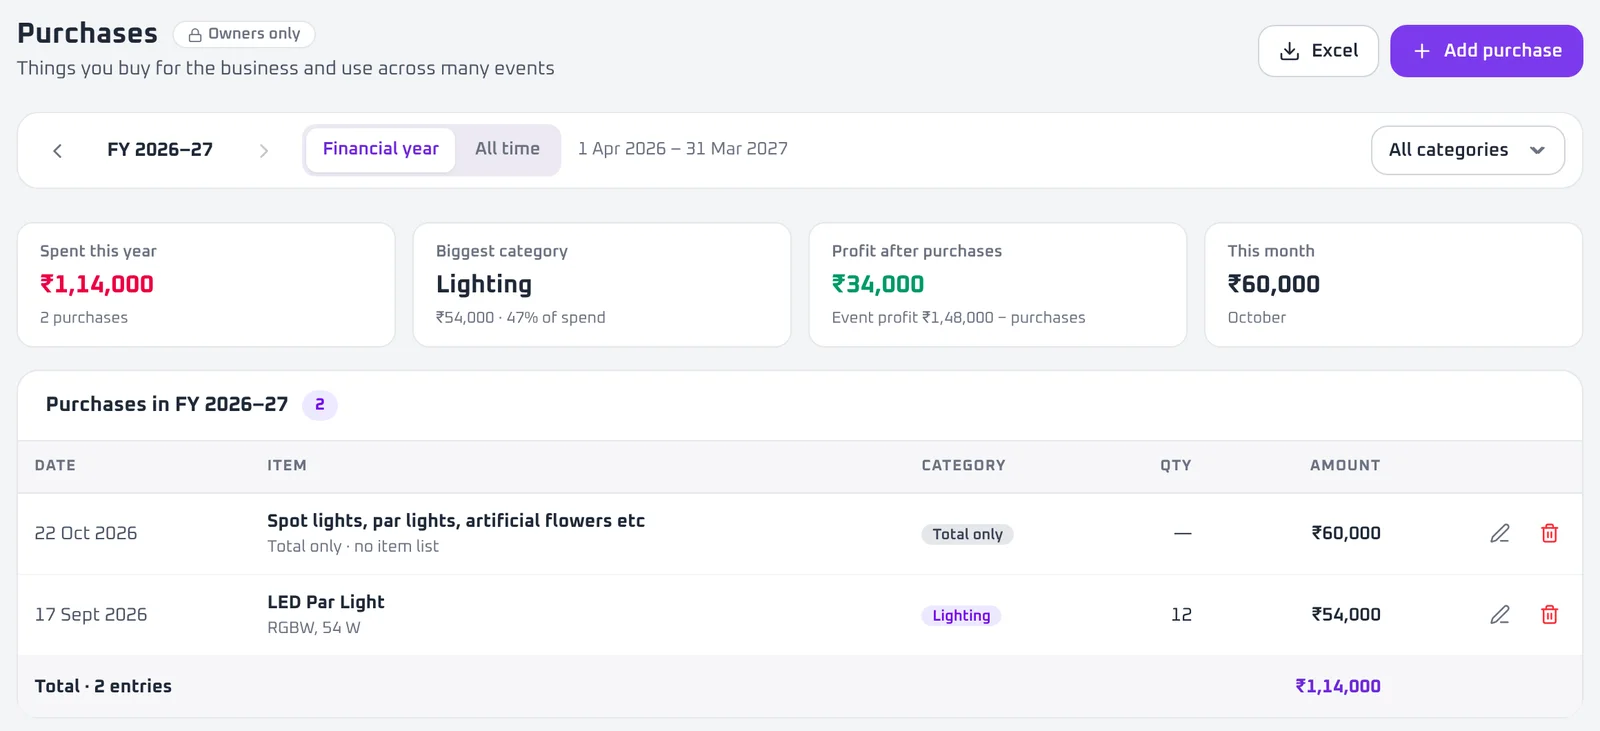Click the purchases count badge showing 2
Viewport: 1600px width, 731px height.
tap(320, 405)
